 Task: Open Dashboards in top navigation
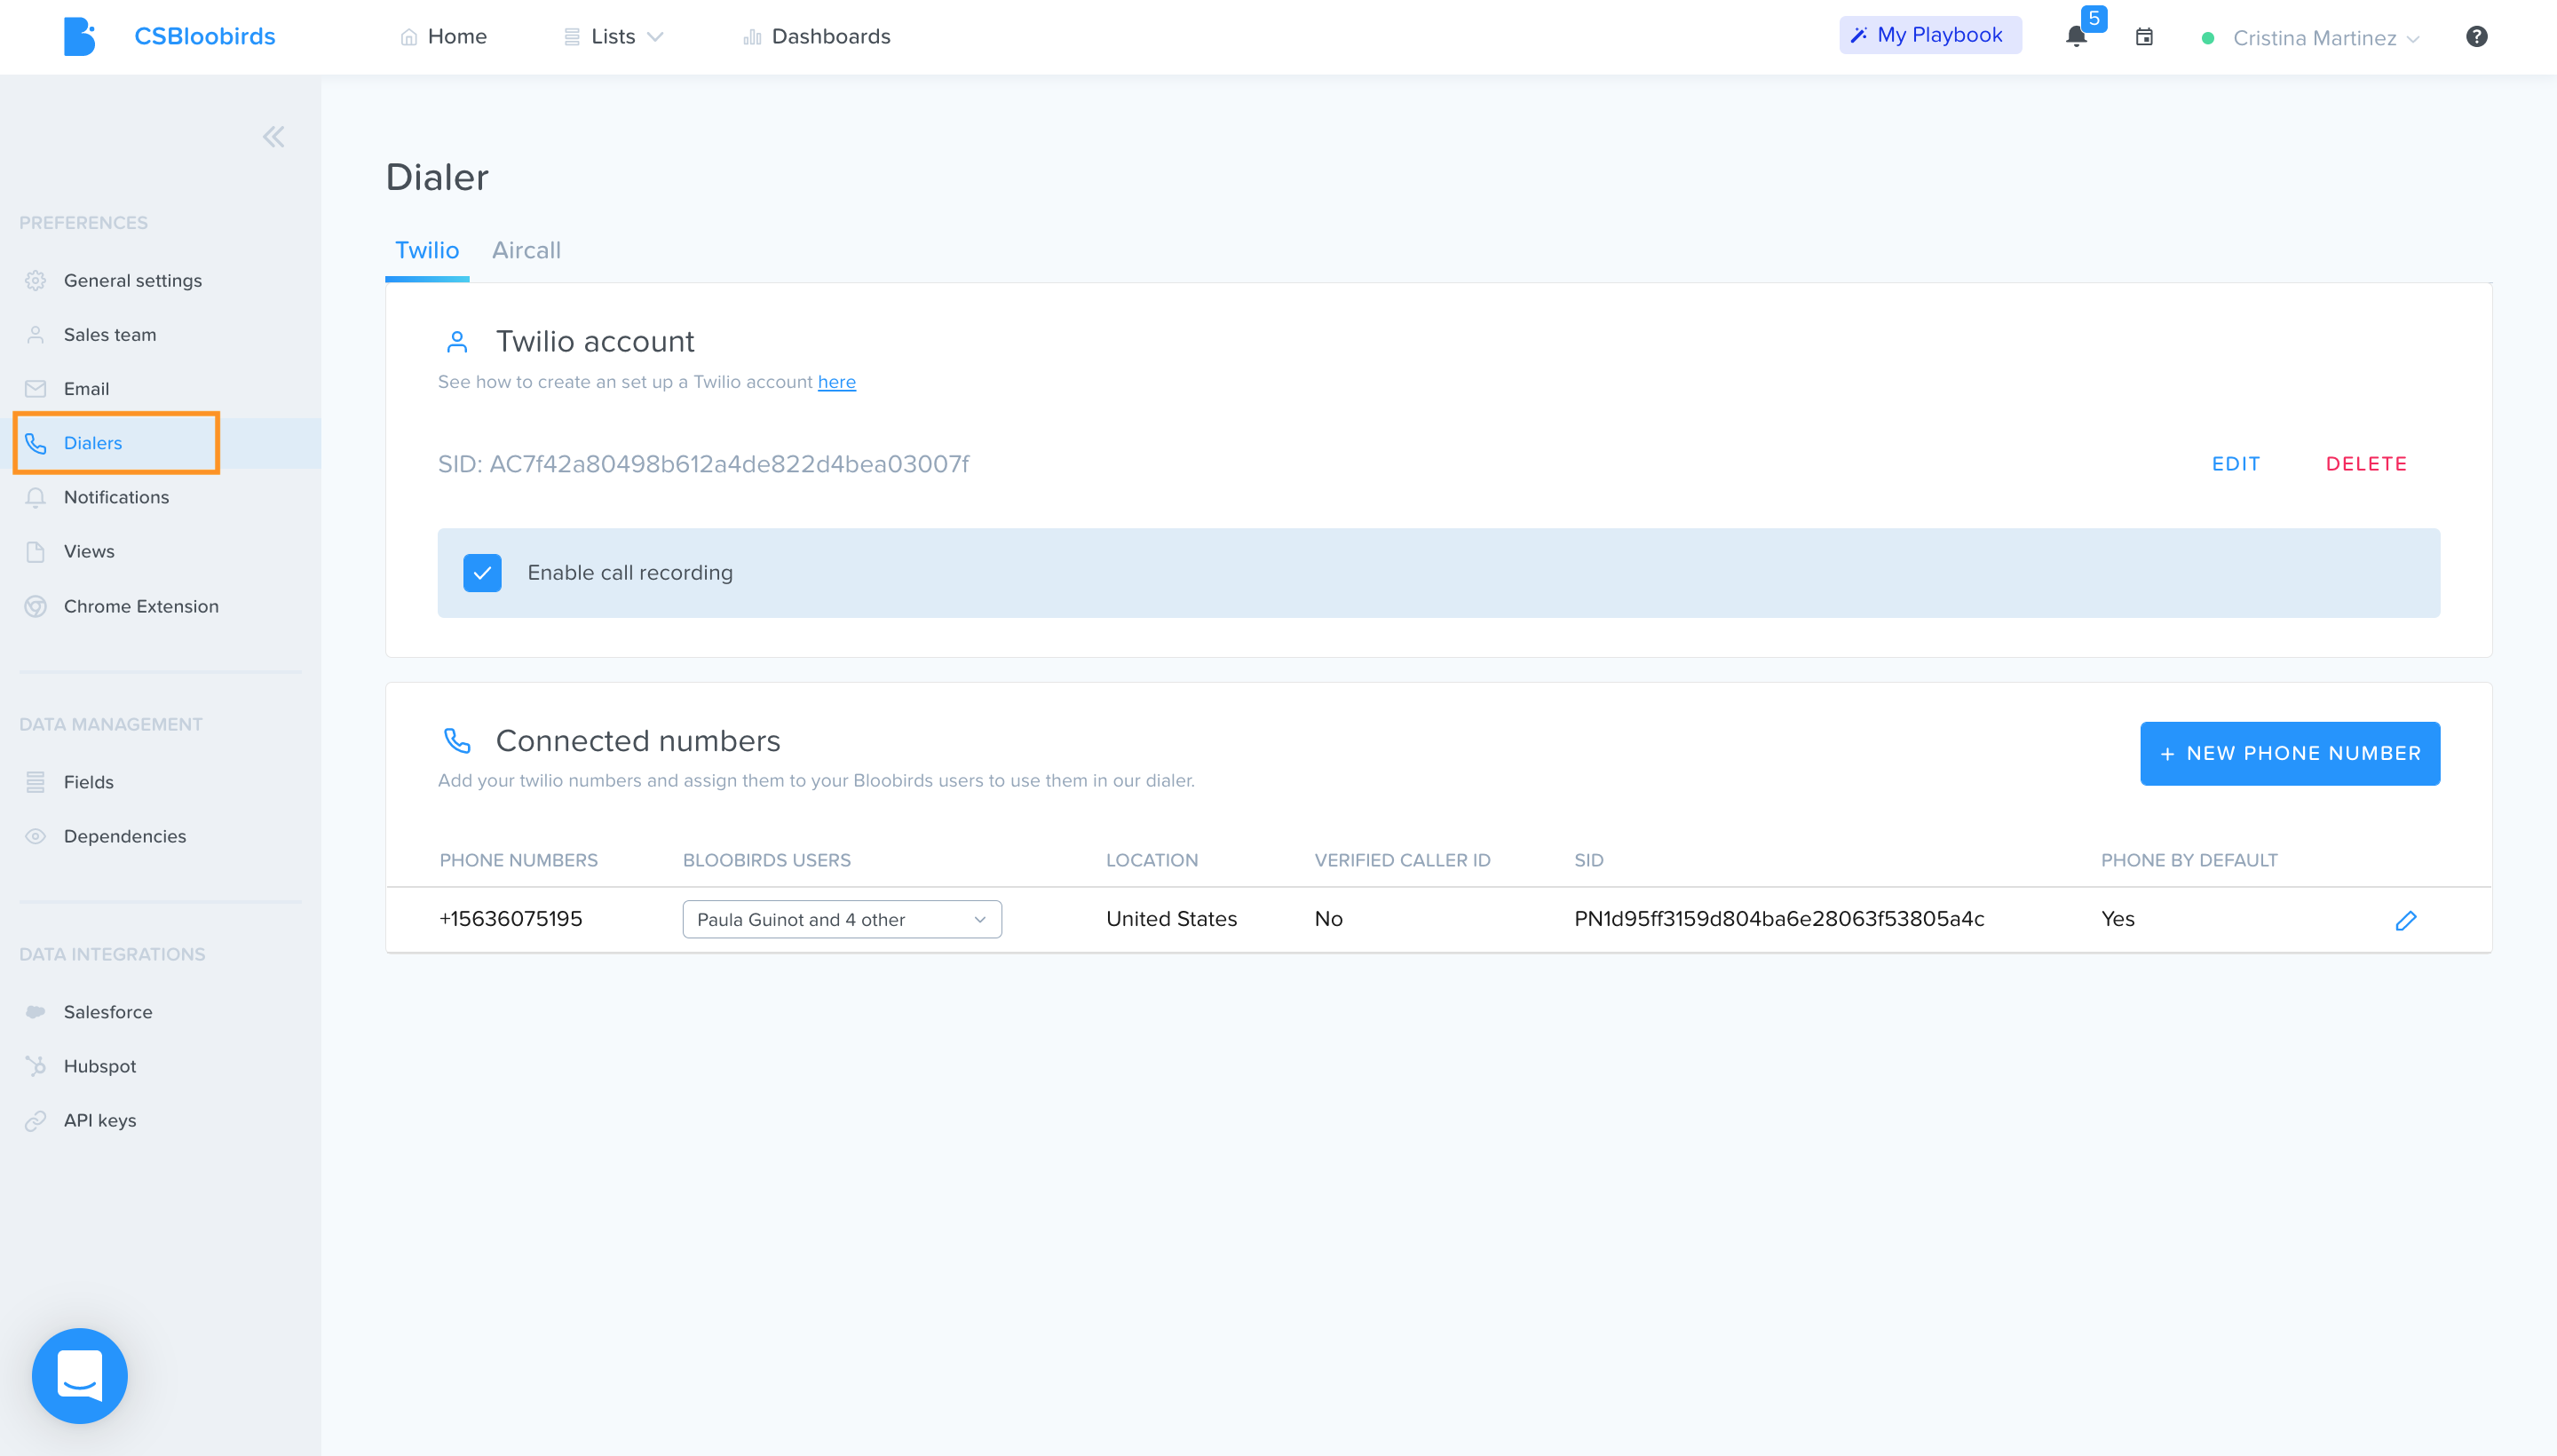click(817, 37)
